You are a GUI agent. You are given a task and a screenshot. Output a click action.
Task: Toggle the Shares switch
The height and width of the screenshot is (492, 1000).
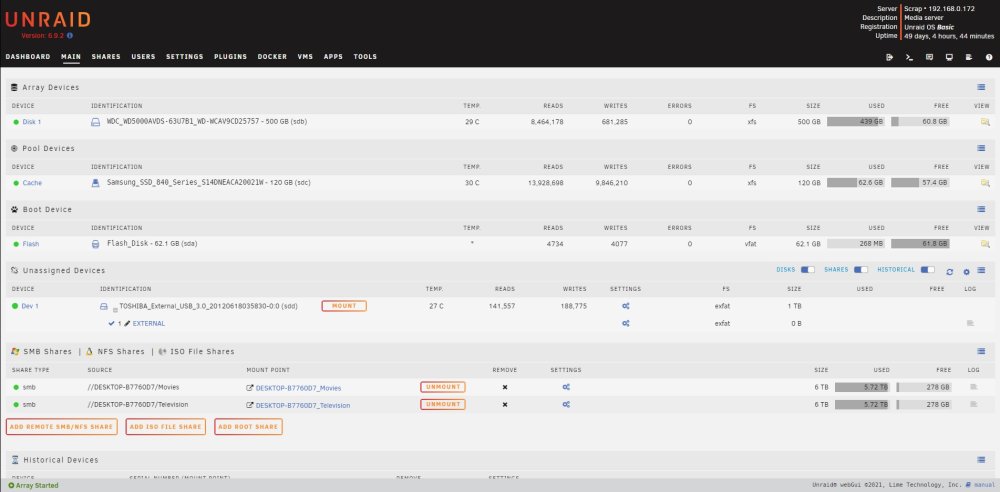861,270
